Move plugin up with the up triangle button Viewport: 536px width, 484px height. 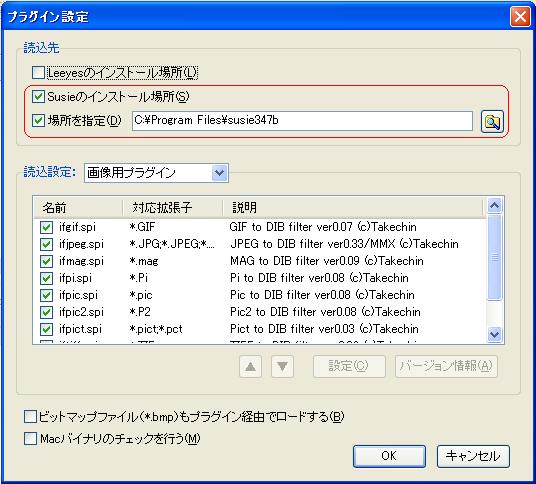(x=251, y=367)
